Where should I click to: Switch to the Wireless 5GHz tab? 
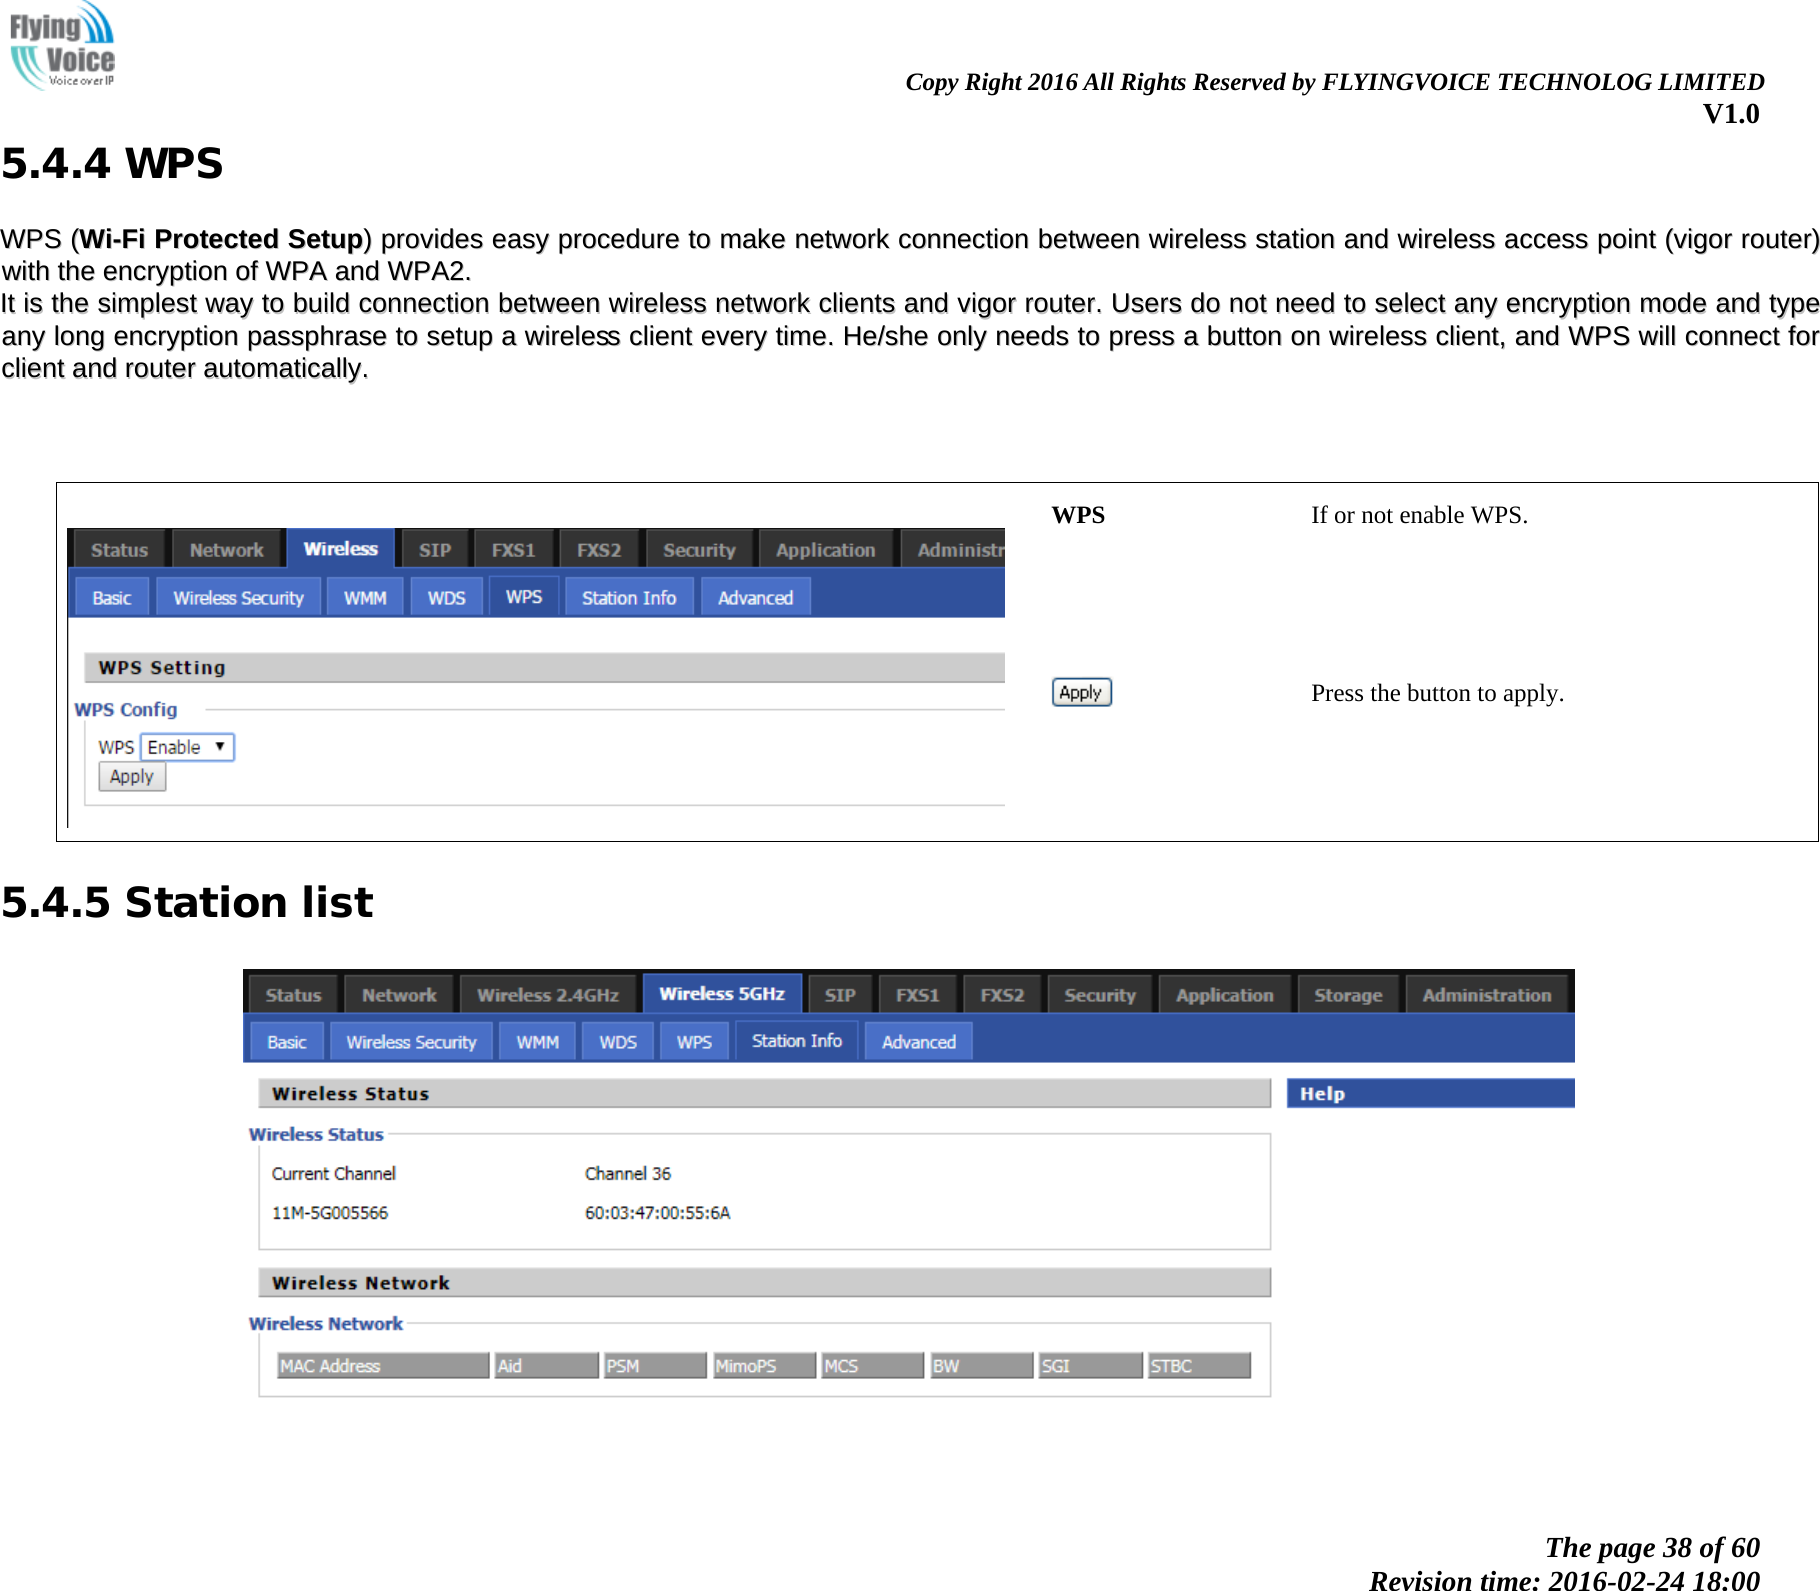point(722,993)
